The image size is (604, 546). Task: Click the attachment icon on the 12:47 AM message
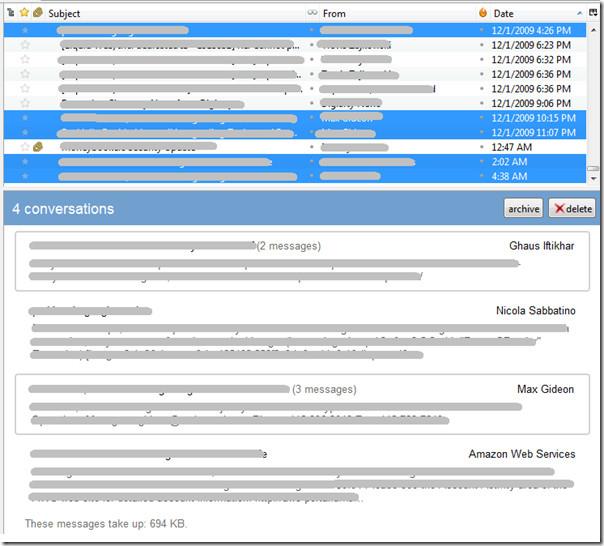(x=38, y=146)
